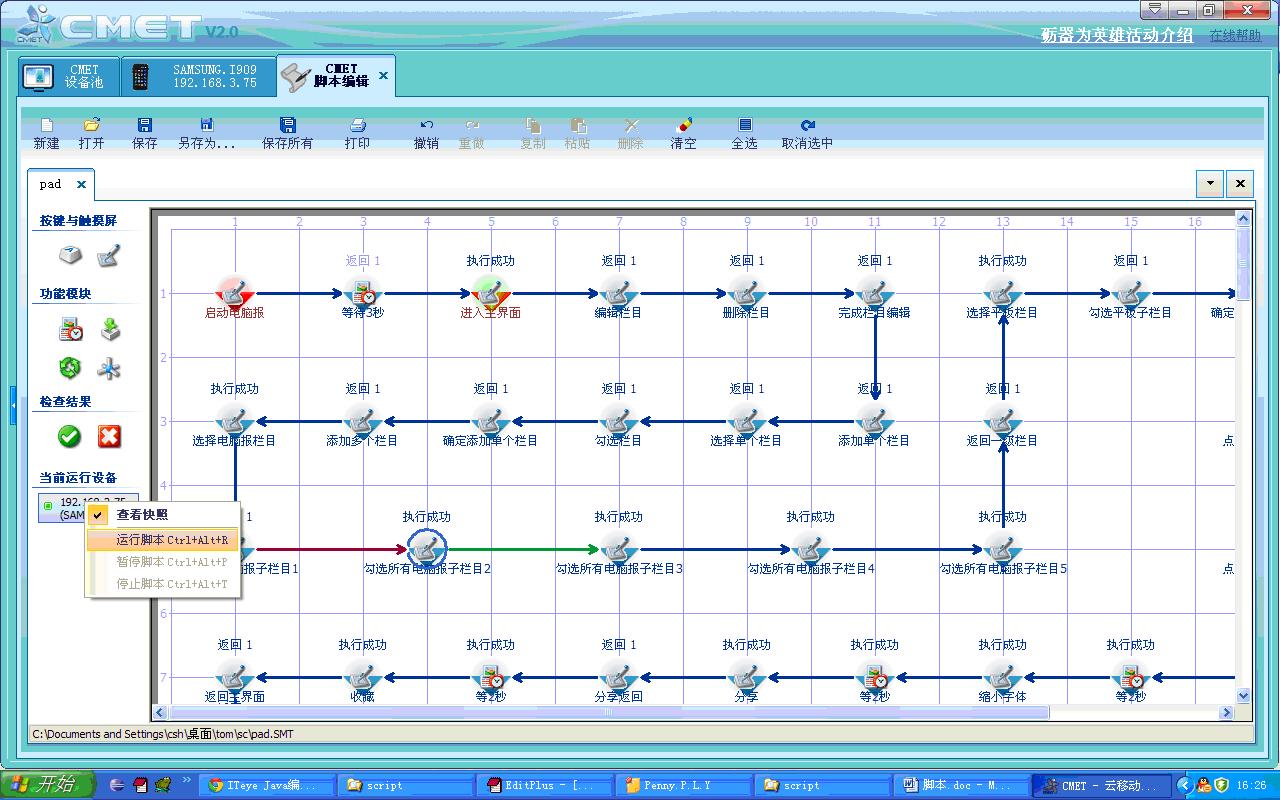The image size is (1280, 800).
Task: Toggle the 查看快照 checked menu item
Action: coord(163,515)
